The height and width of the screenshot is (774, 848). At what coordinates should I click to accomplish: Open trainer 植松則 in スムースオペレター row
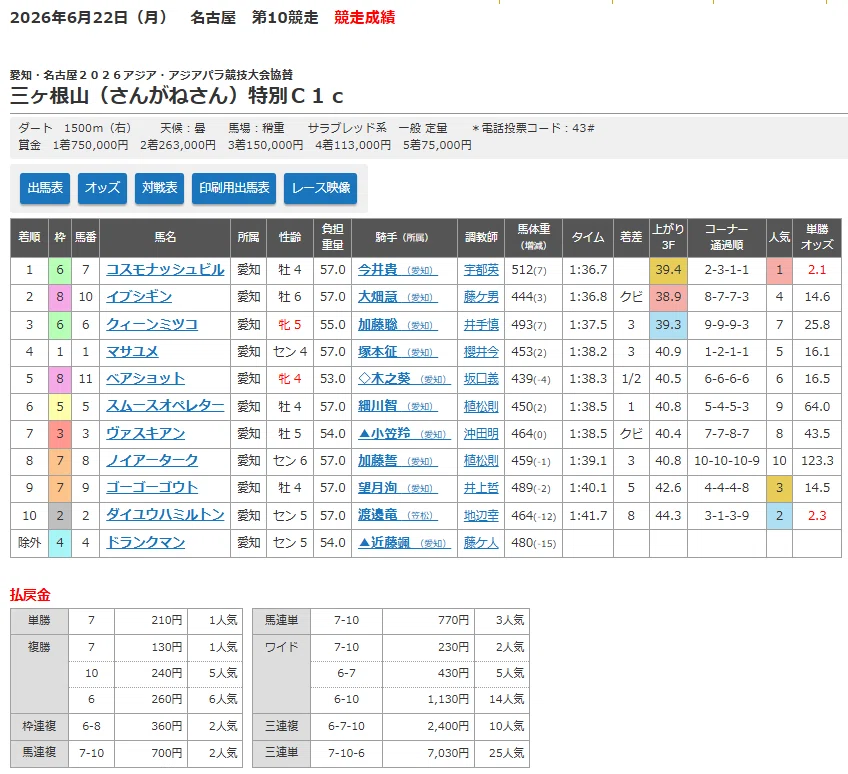[481, 406]
